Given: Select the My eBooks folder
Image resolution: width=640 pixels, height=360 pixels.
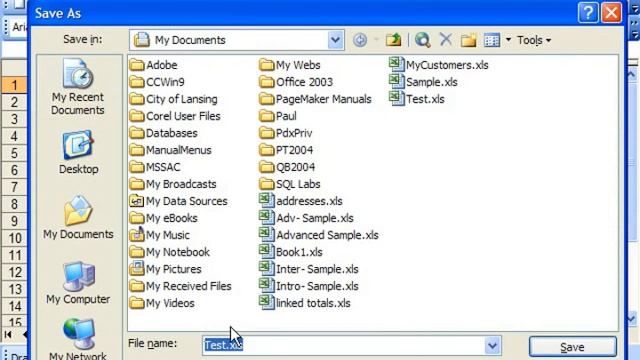Looking at the screenshot, I should pos(164,218).
